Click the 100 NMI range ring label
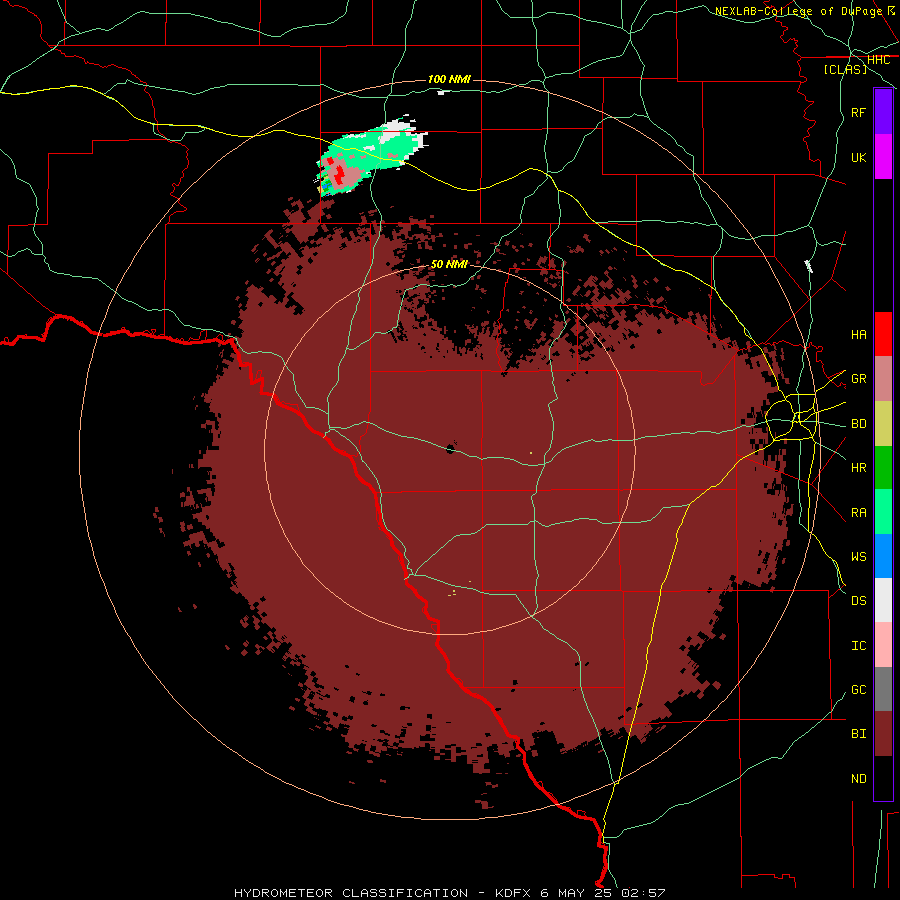Screen dimensions: 900x900 click(449, 79)
